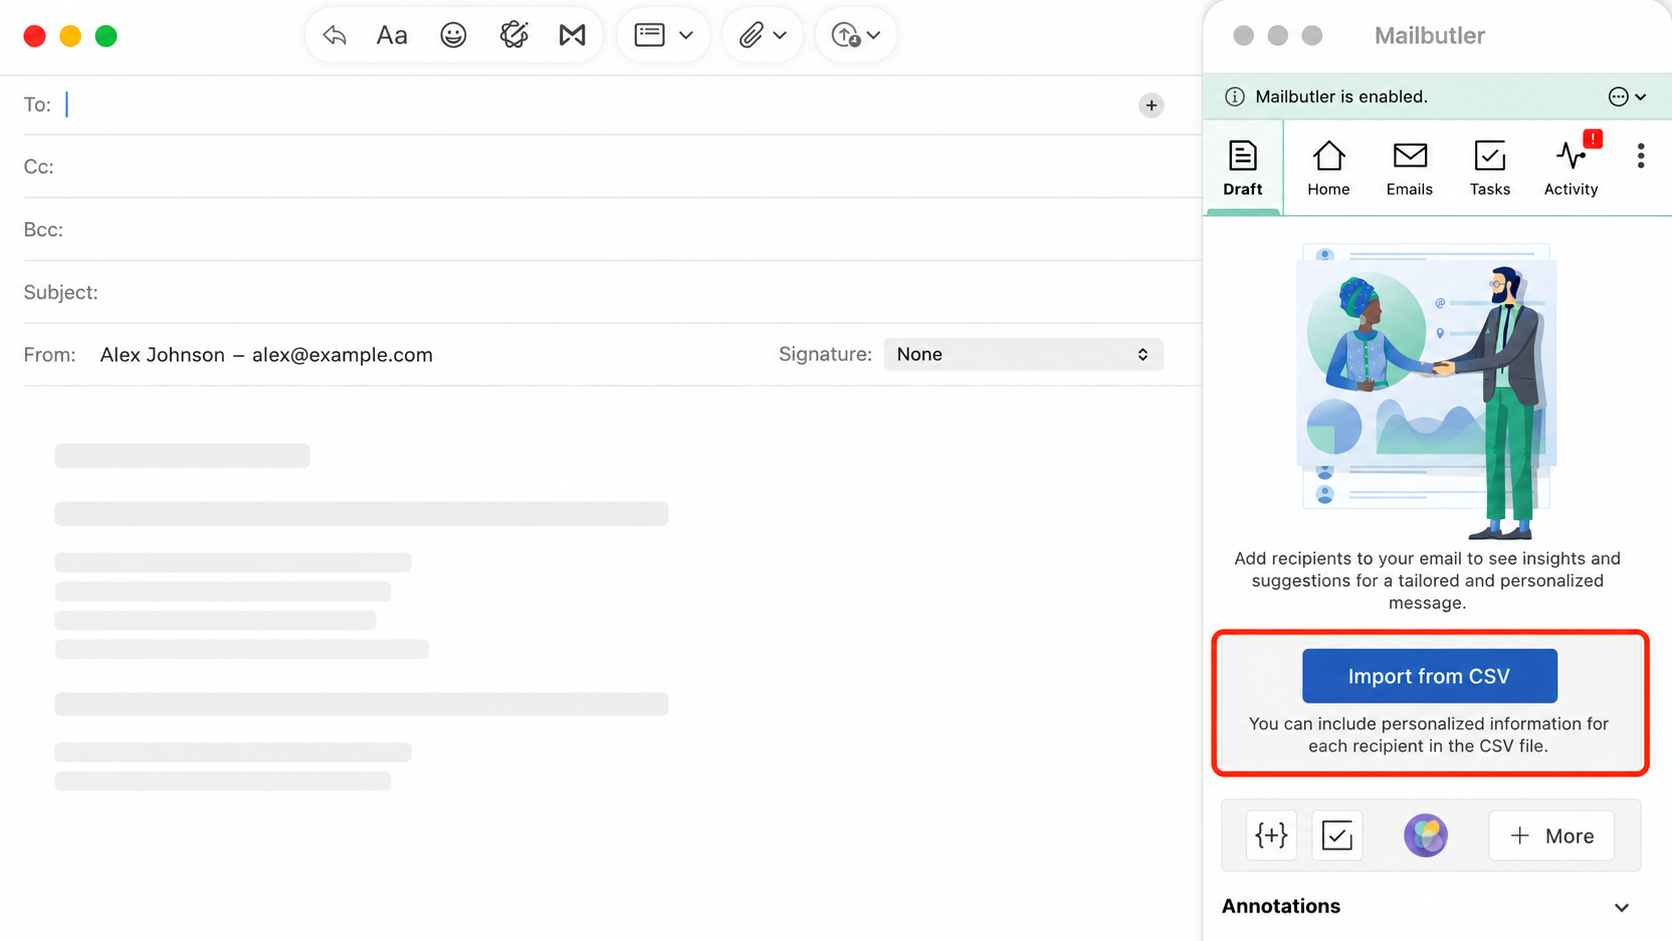Open the emoji picker smiley icon
1672x941 pixels.
[x=453, y=35]
